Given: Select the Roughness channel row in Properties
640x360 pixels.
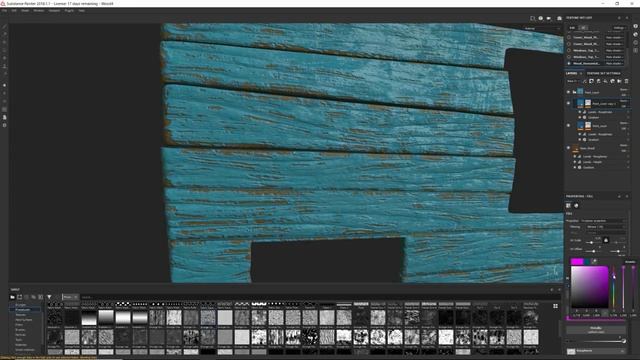Looking at the screenshot, I should [596, 351].
